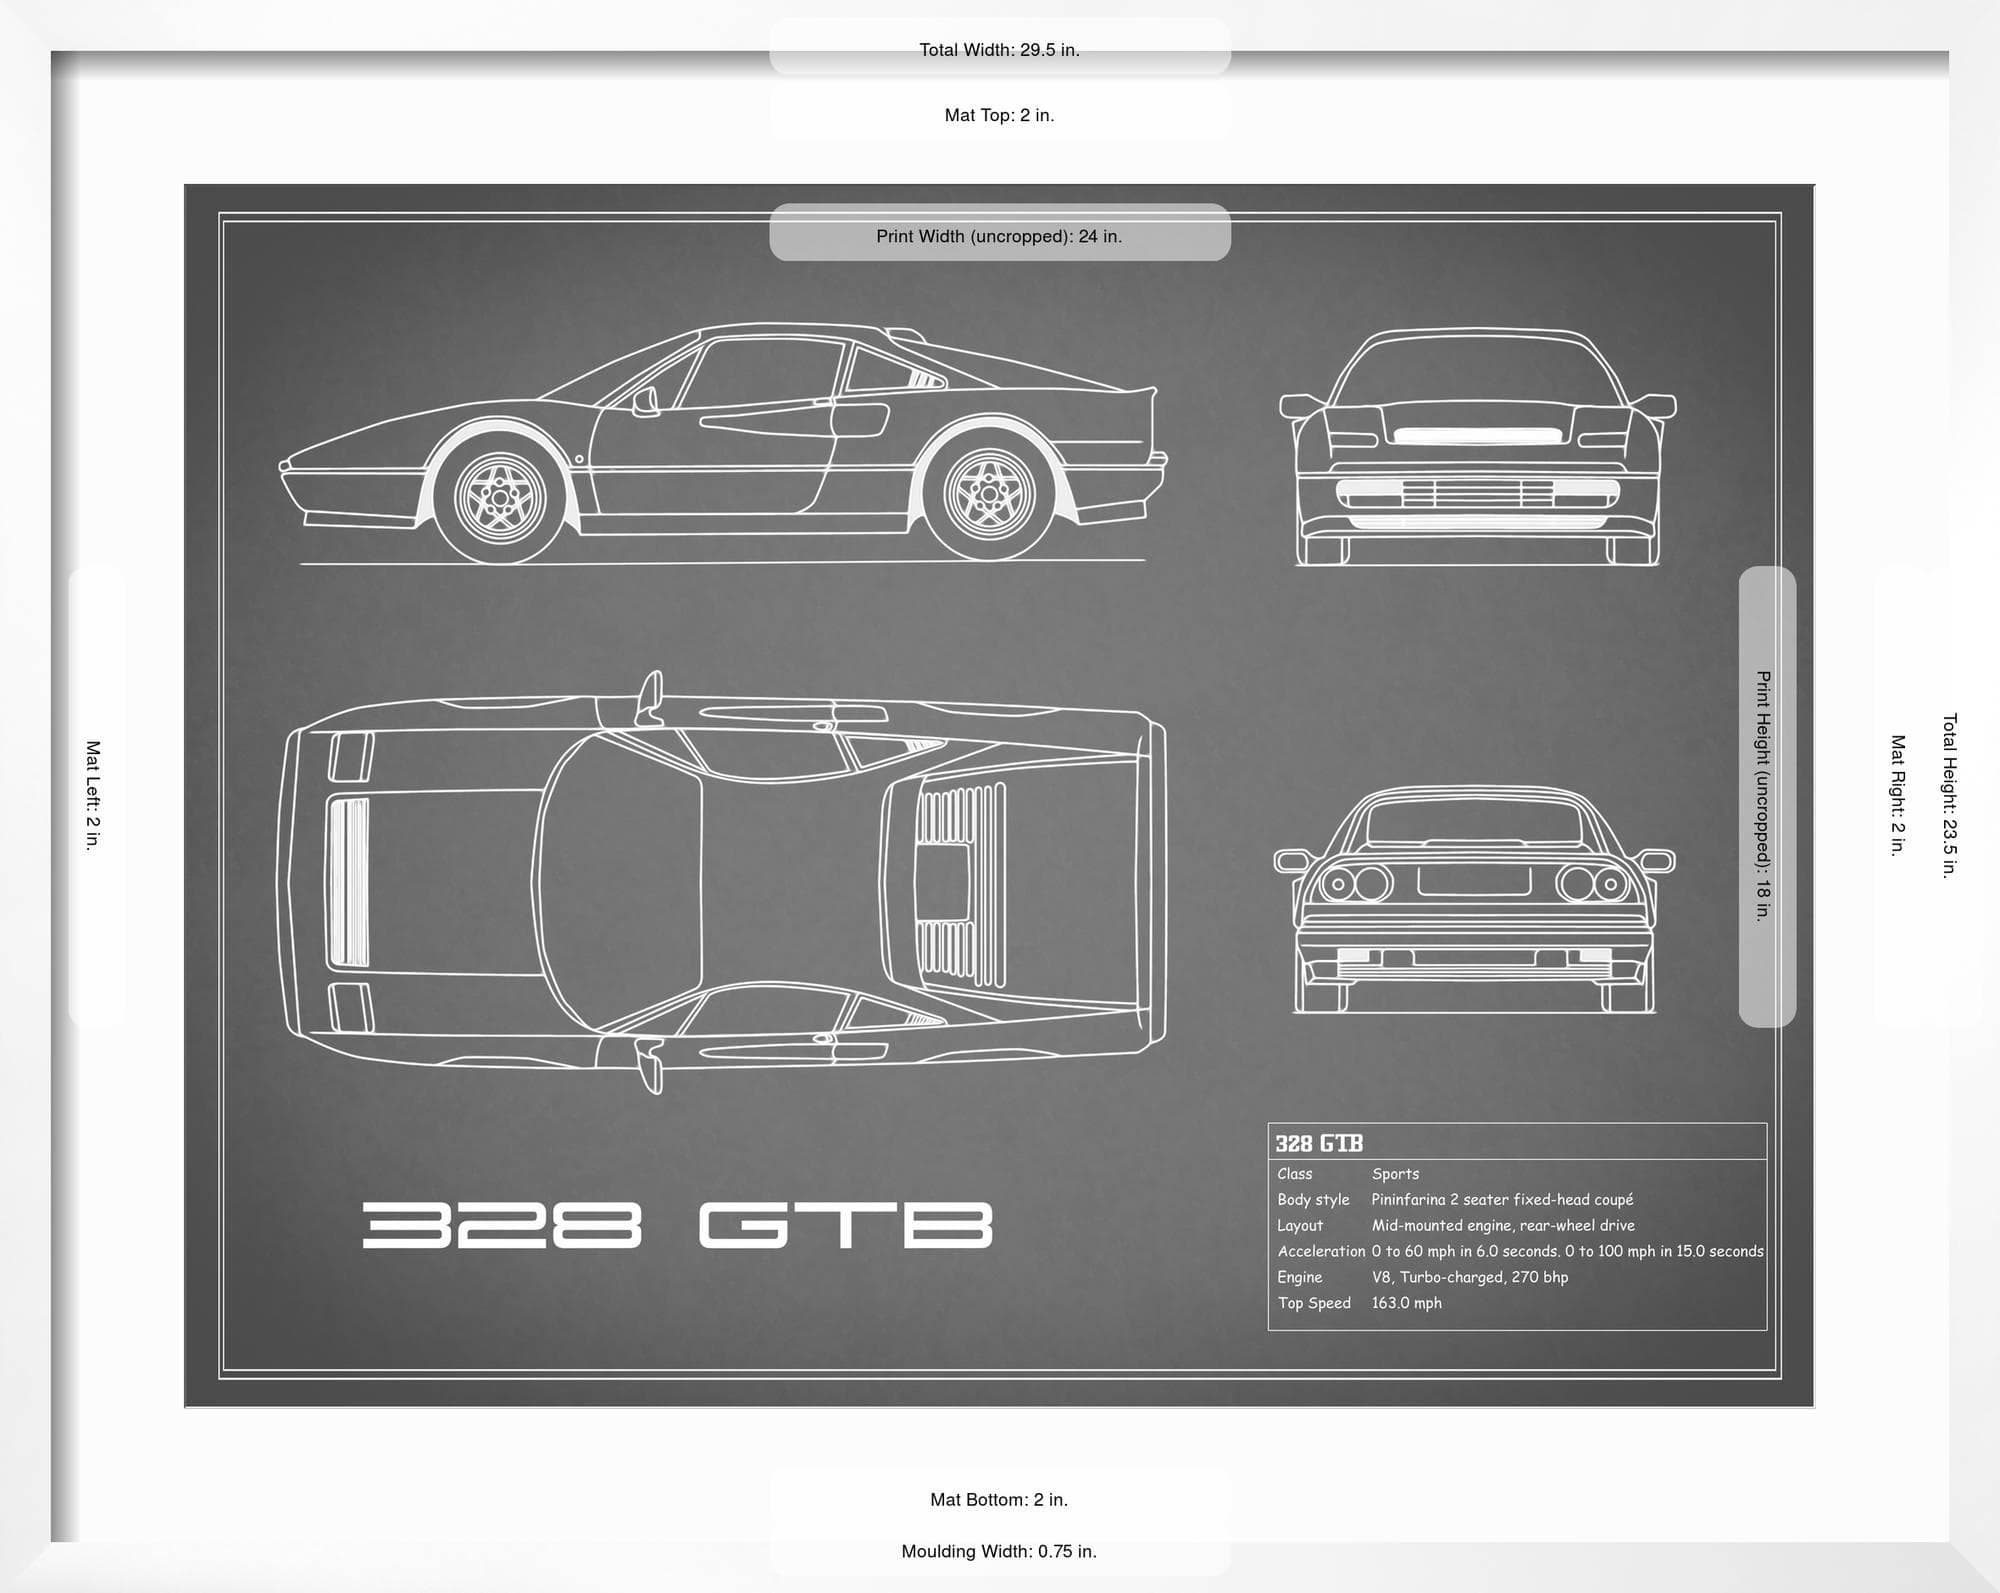The width and height of the screenshot is (2000, 1593).
Task: Click the side profile car drawing
Action: (x=722, y=444)
